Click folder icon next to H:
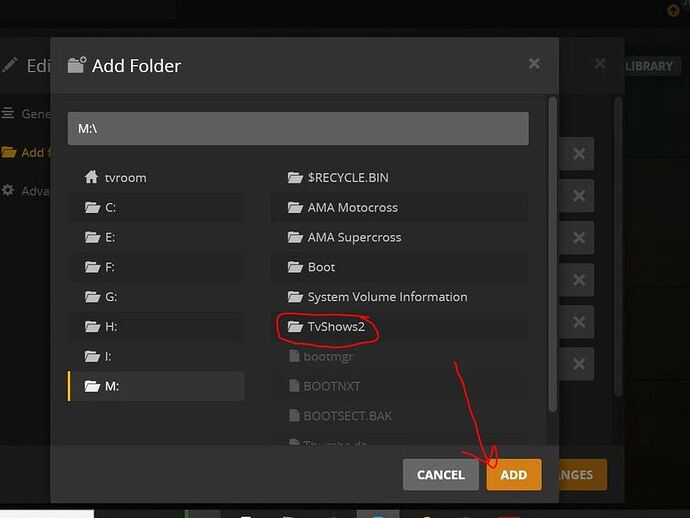The image size is (690, 518). coord(92,327)
